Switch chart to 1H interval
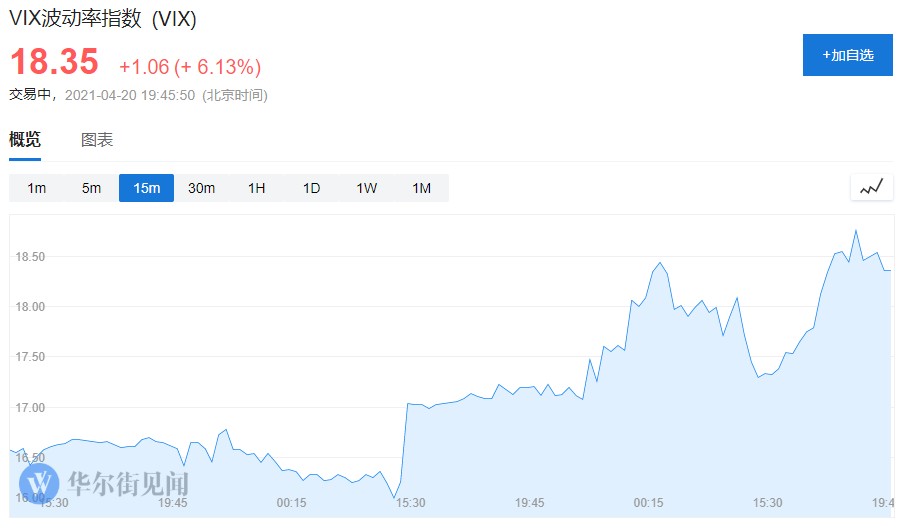 [x=257, y=188]
